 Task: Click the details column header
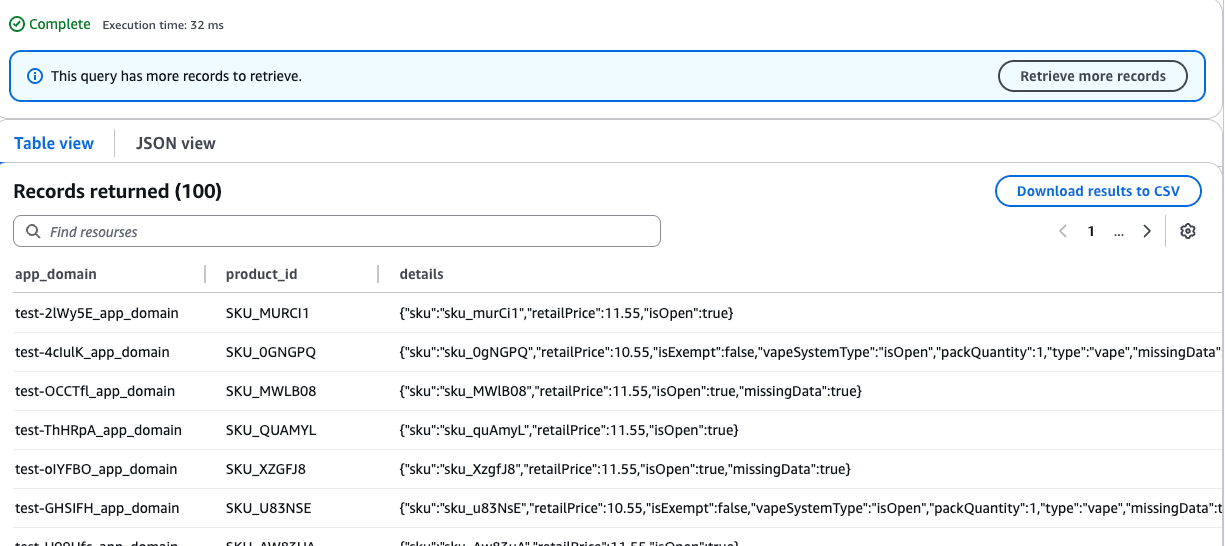click(421, 274)
